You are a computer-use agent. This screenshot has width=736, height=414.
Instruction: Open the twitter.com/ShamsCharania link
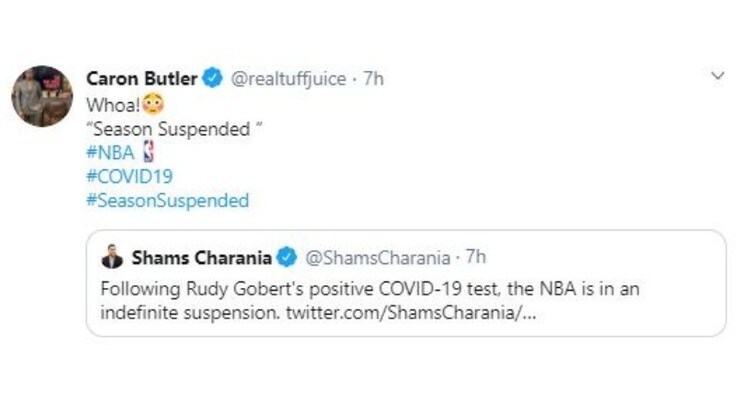(411, 313)
